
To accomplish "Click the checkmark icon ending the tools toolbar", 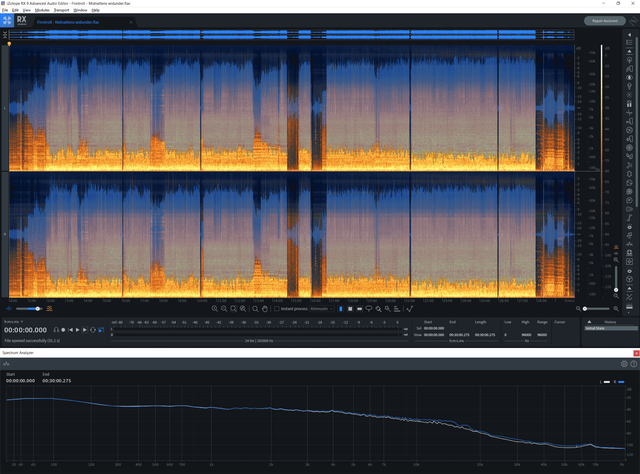I will pos(409,309).
